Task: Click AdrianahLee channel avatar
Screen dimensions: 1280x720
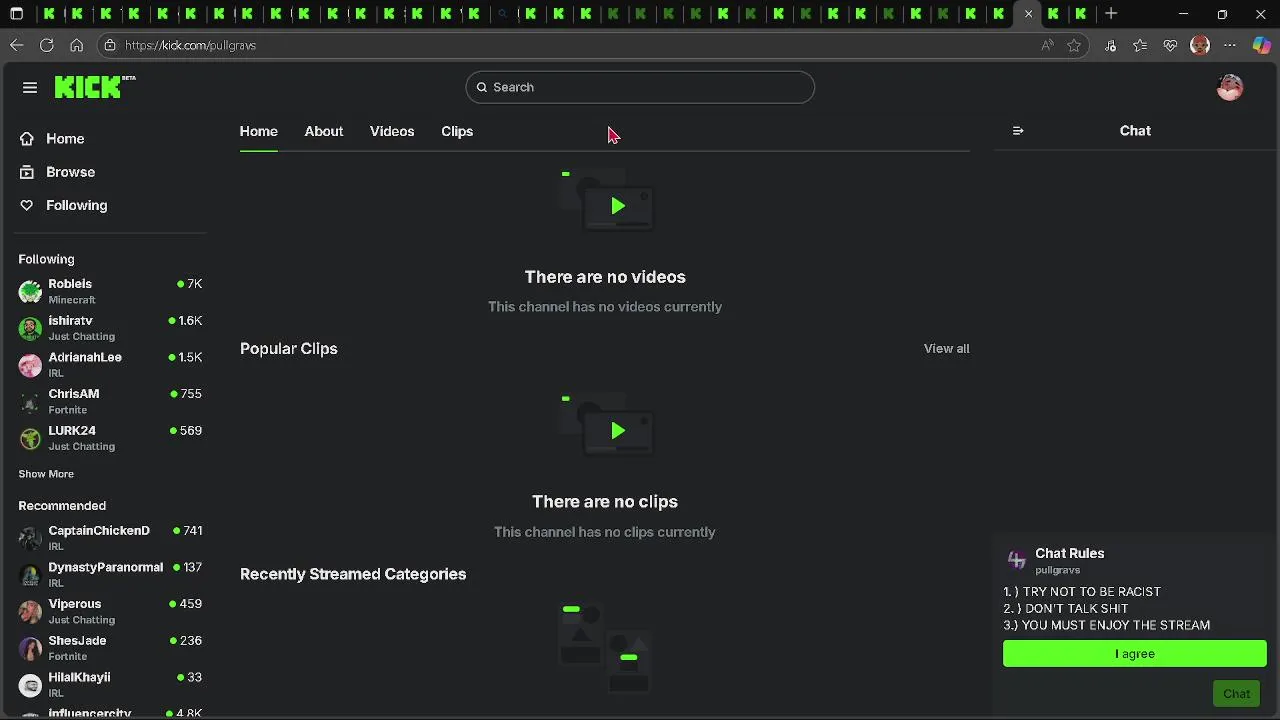Action: (30, 365)
